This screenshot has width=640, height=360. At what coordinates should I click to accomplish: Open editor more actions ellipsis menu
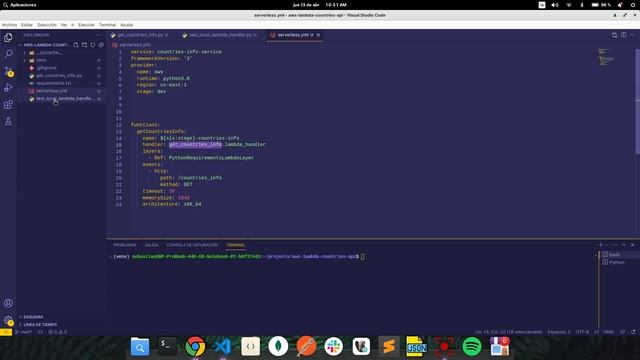pos(633,35)
